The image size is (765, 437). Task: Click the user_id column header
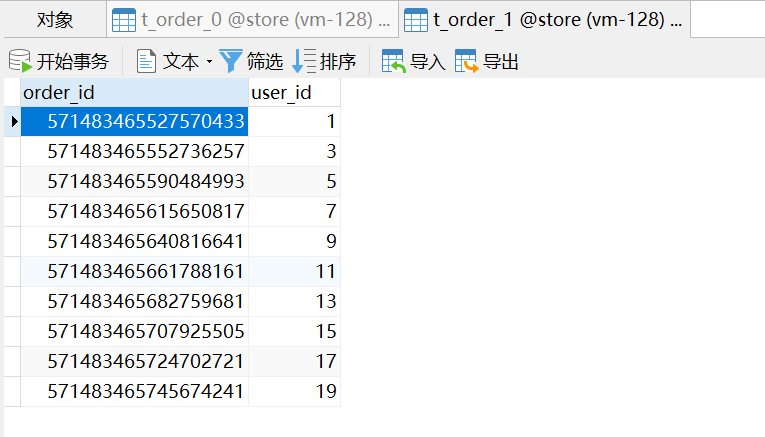click(x=294, y=93)
